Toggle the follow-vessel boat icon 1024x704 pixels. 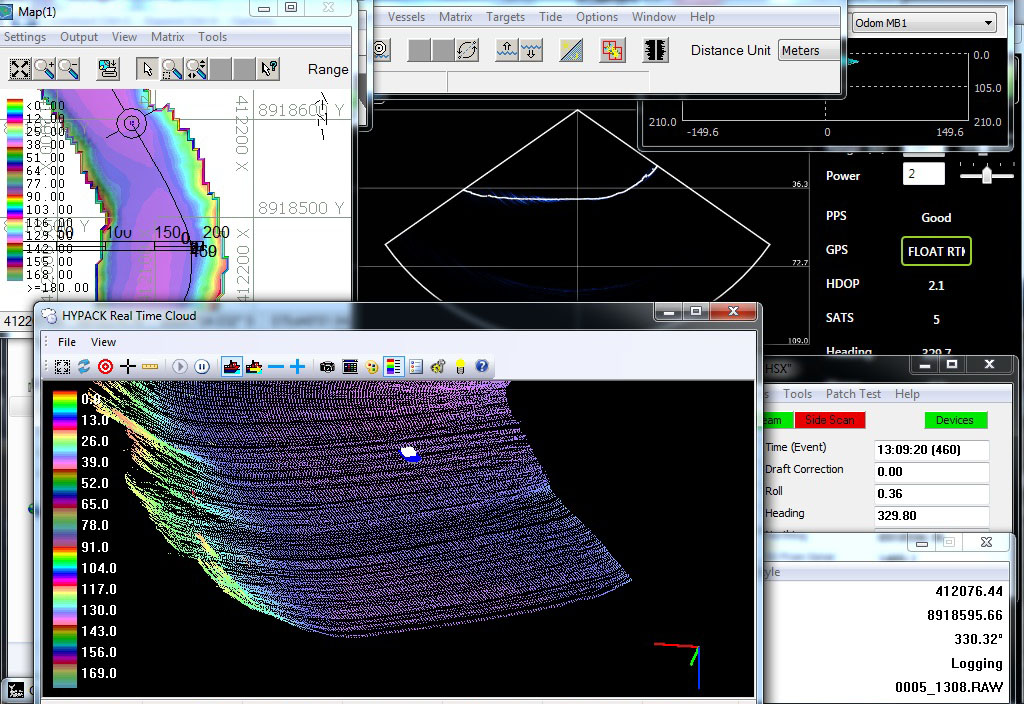click(232, 366)
